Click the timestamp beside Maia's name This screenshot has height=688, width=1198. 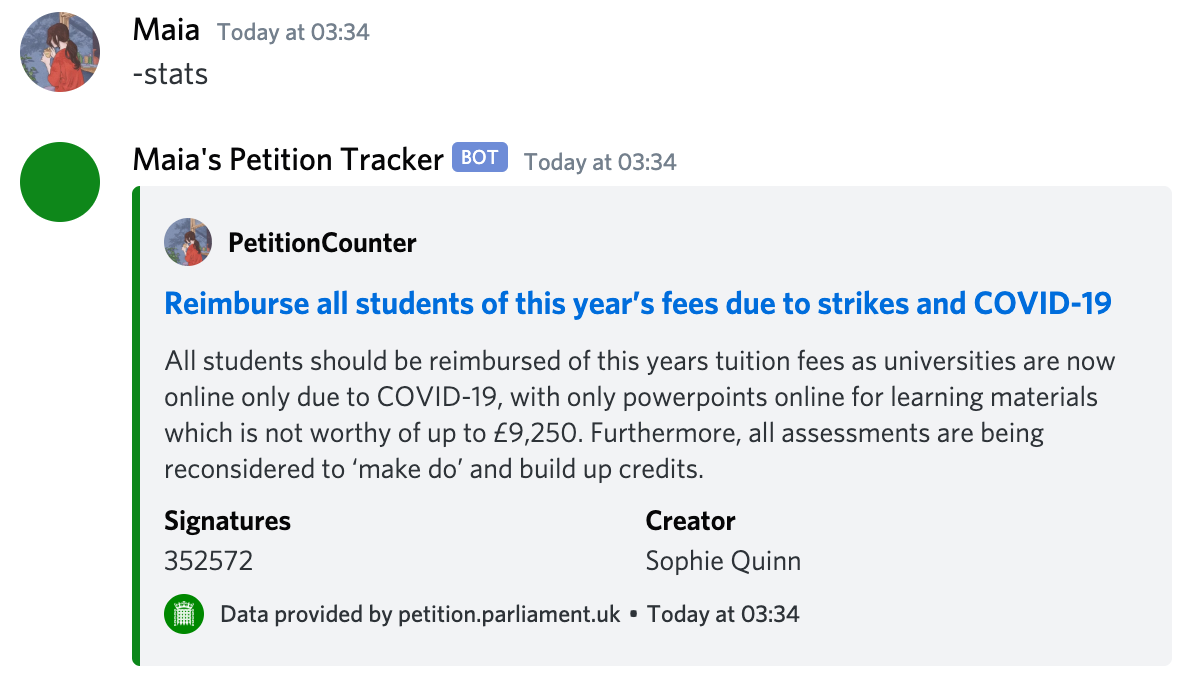(x=293, y=32)
